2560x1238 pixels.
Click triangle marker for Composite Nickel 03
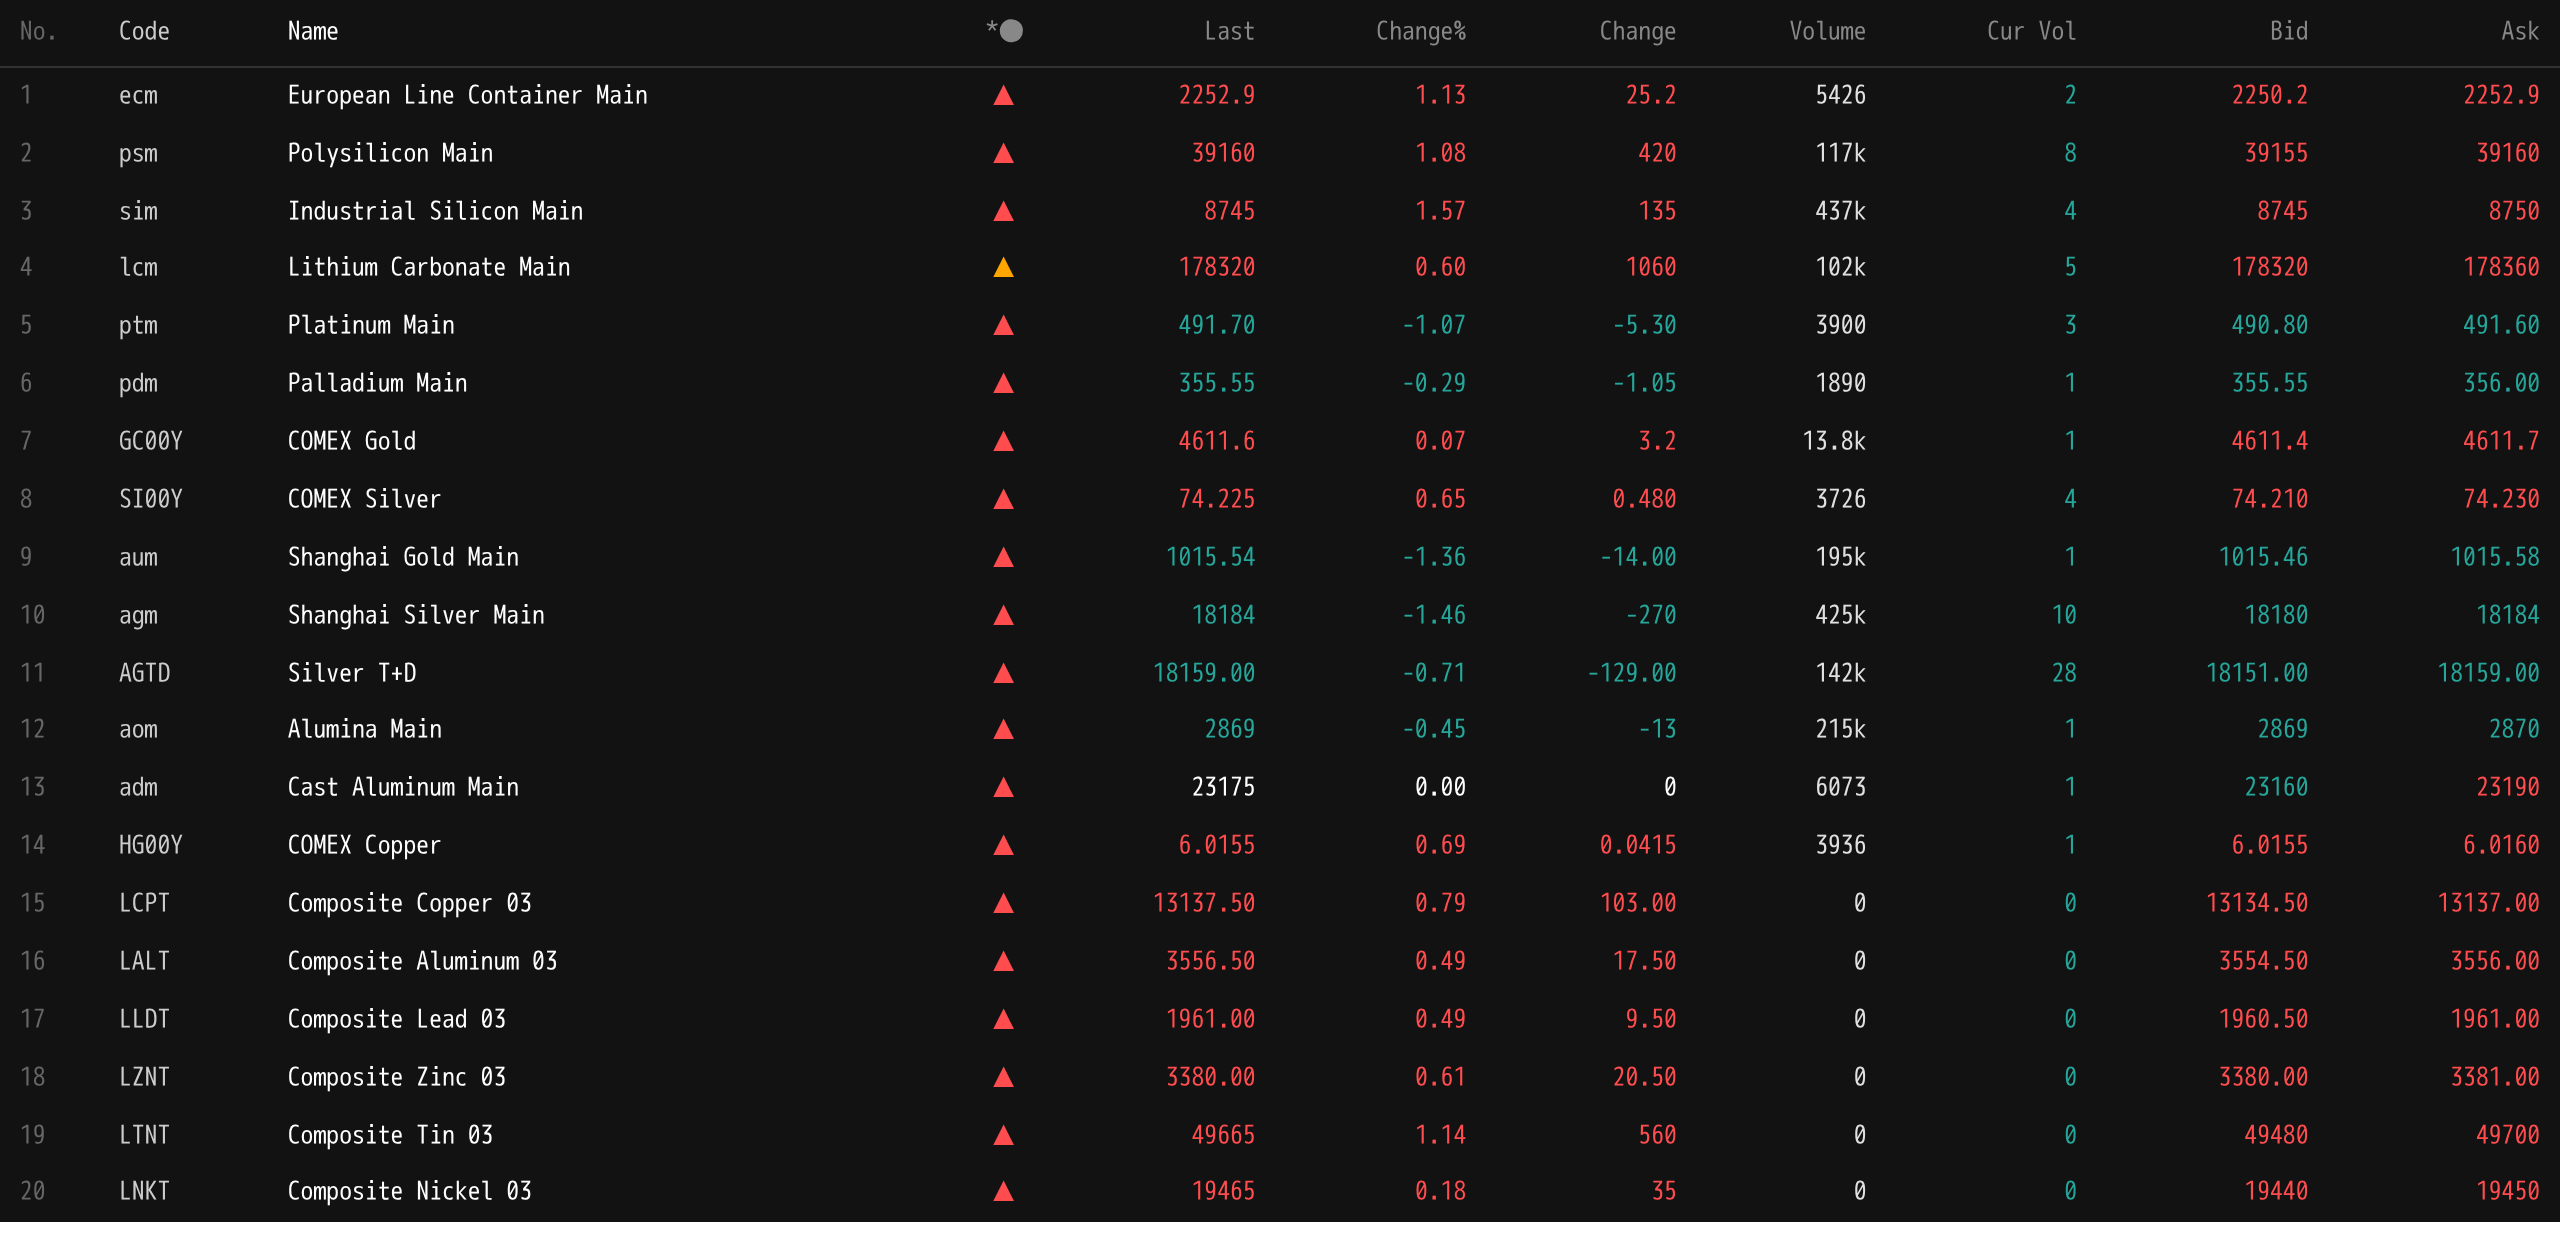tap(1003, 1192)
